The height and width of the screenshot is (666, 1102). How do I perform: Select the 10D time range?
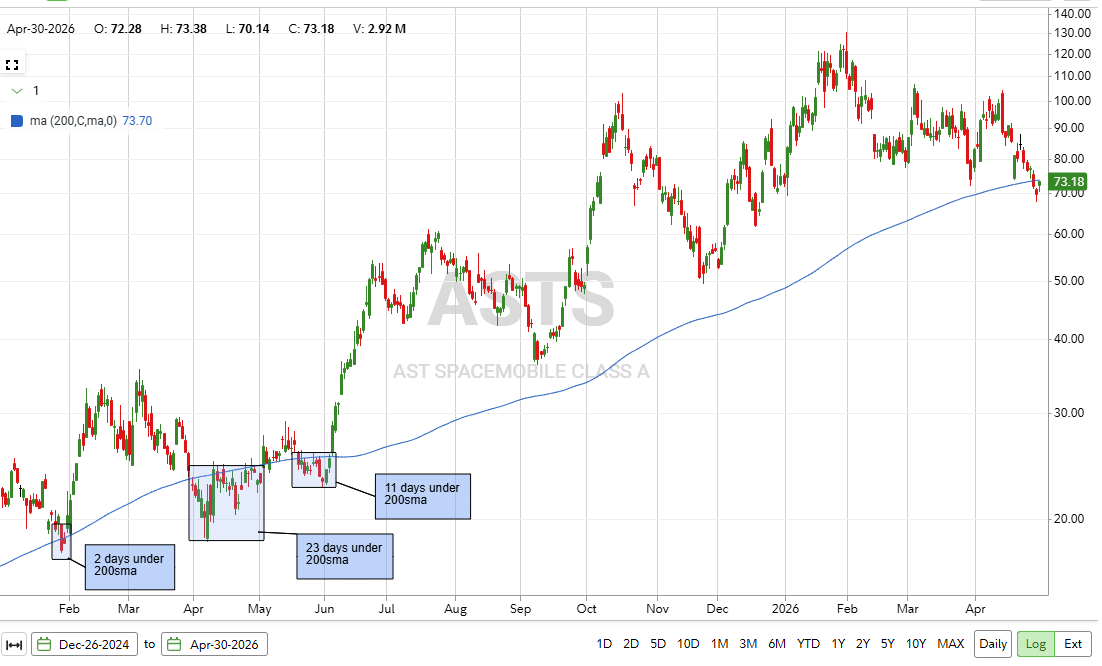click(x=688, y=644)
